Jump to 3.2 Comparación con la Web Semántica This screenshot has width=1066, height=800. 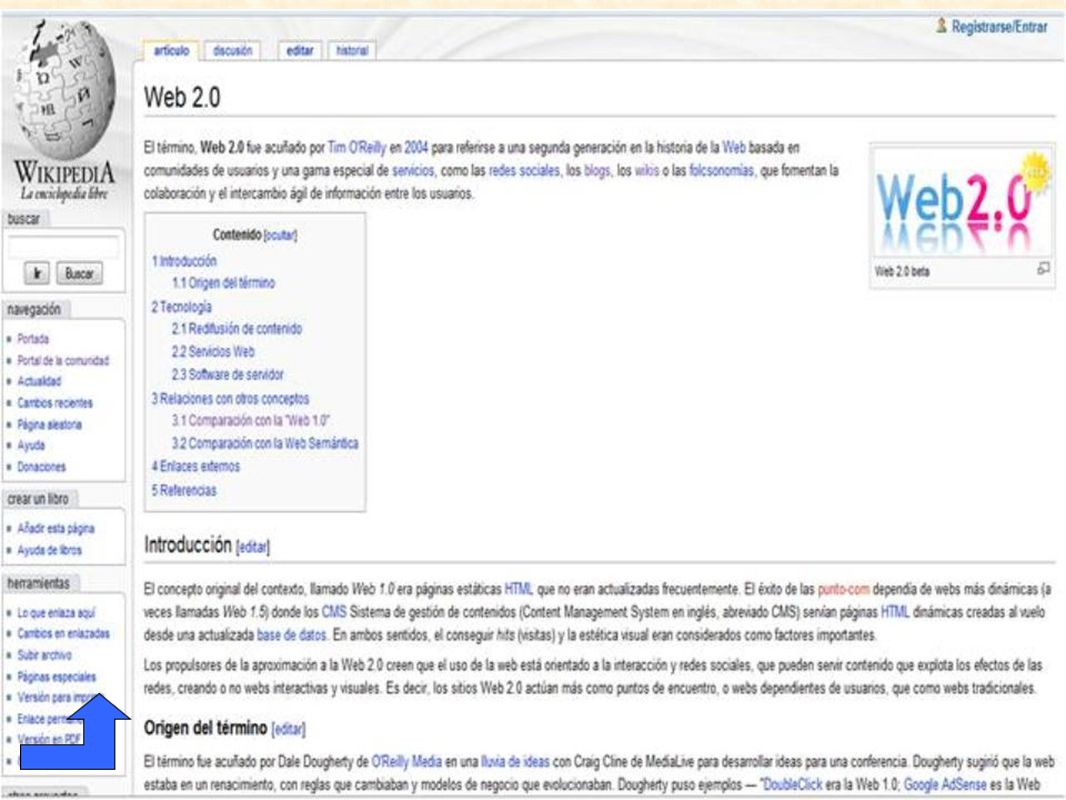point(265,443)
